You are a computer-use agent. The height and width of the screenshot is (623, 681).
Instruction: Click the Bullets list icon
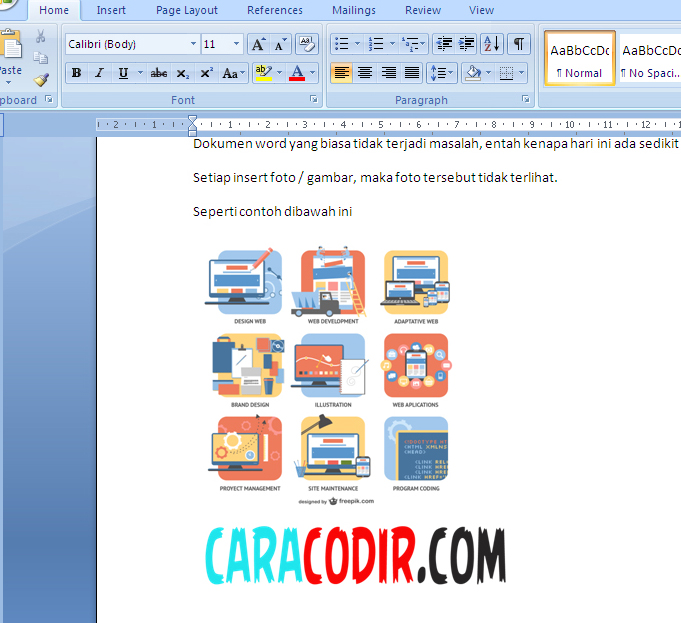pos(342,44)
